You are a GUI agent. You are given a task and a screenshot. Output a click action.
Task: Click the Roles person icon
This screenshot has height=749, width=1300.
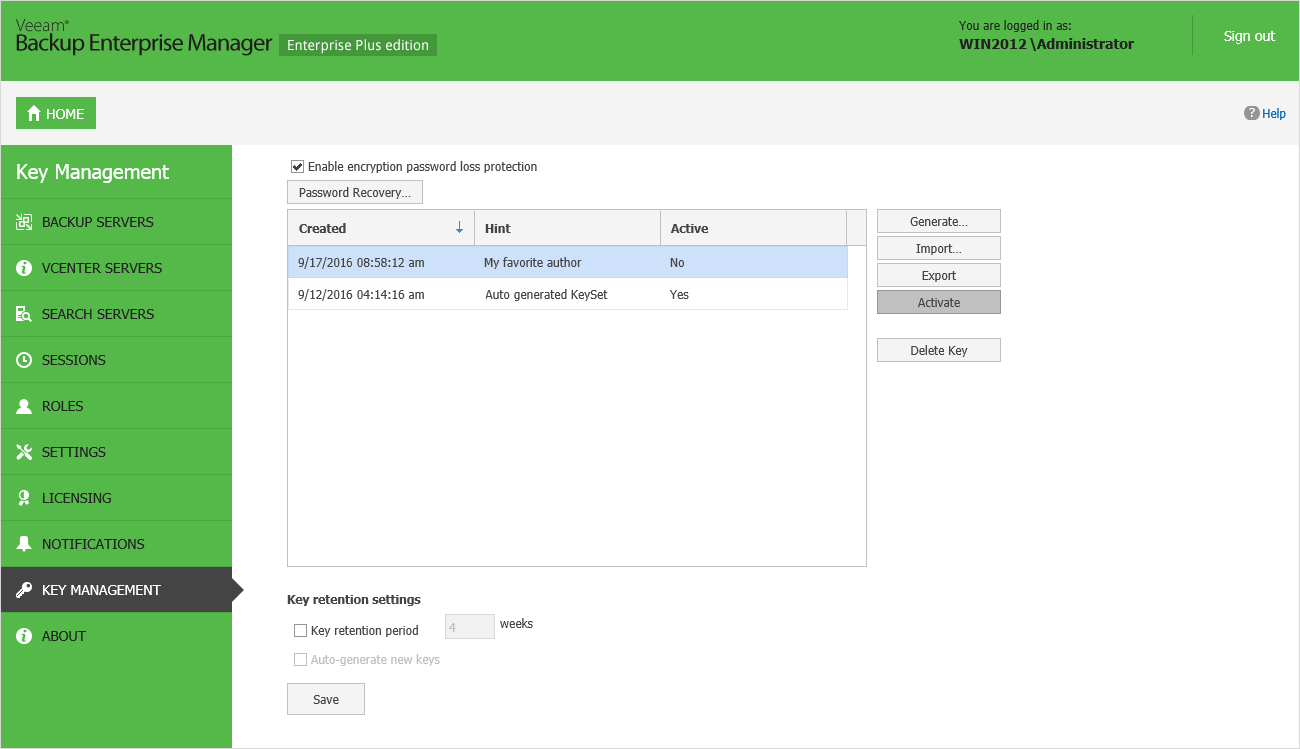[x=24, y=406]
